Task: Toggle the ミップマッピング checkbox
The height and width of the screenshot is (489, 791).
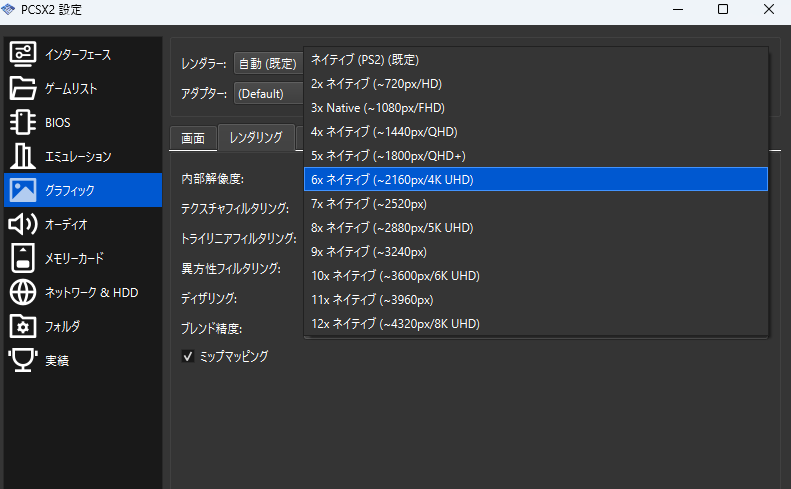Action: point(188,356)
